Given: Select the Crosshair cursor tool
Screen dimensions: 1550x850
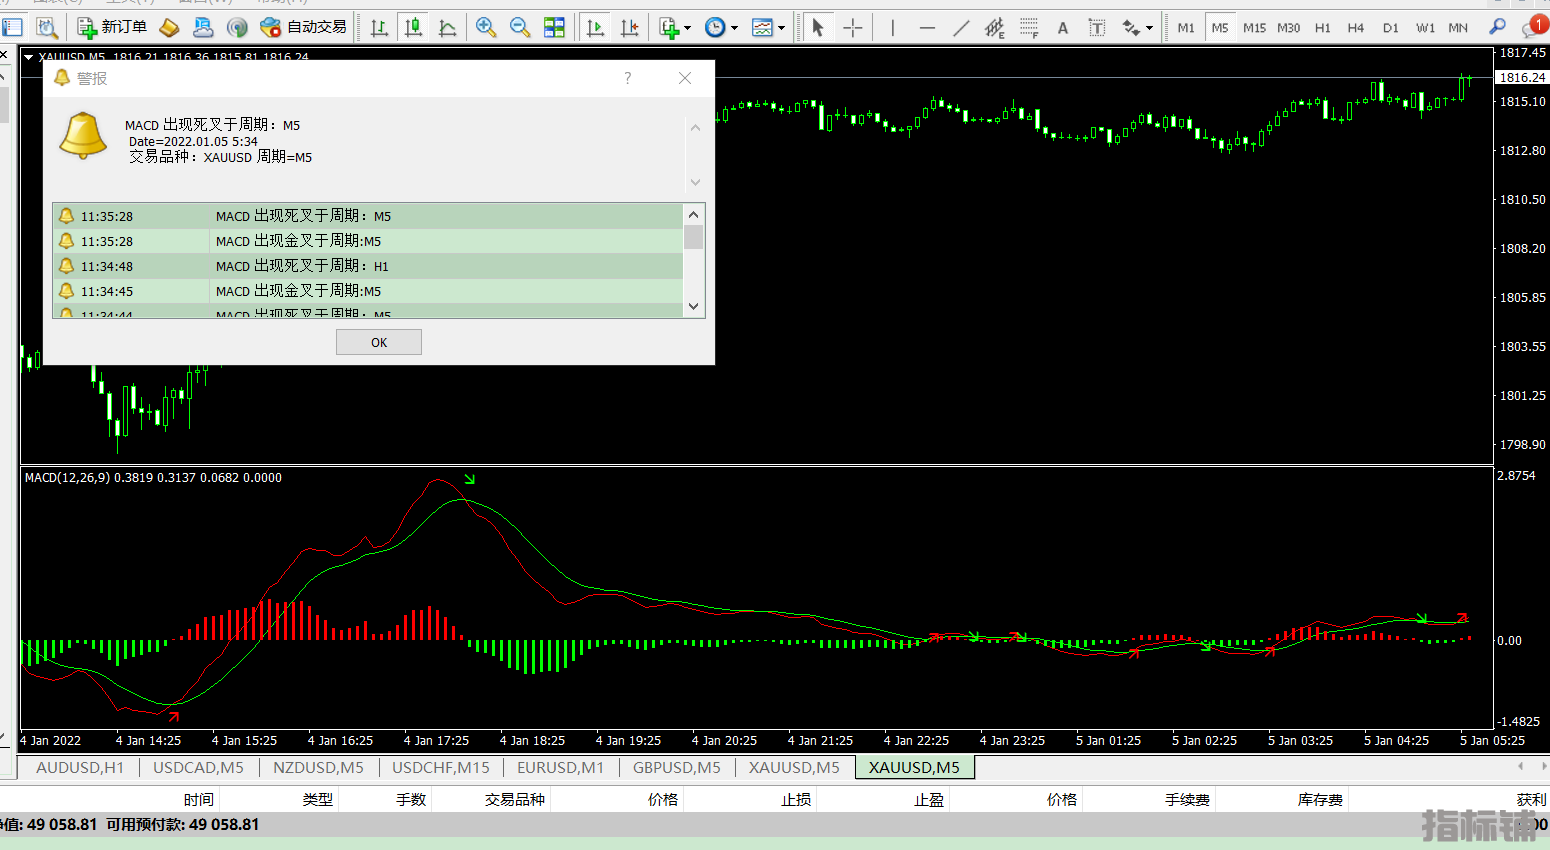Looking at the screenshot, I should [x=852, y=28].
